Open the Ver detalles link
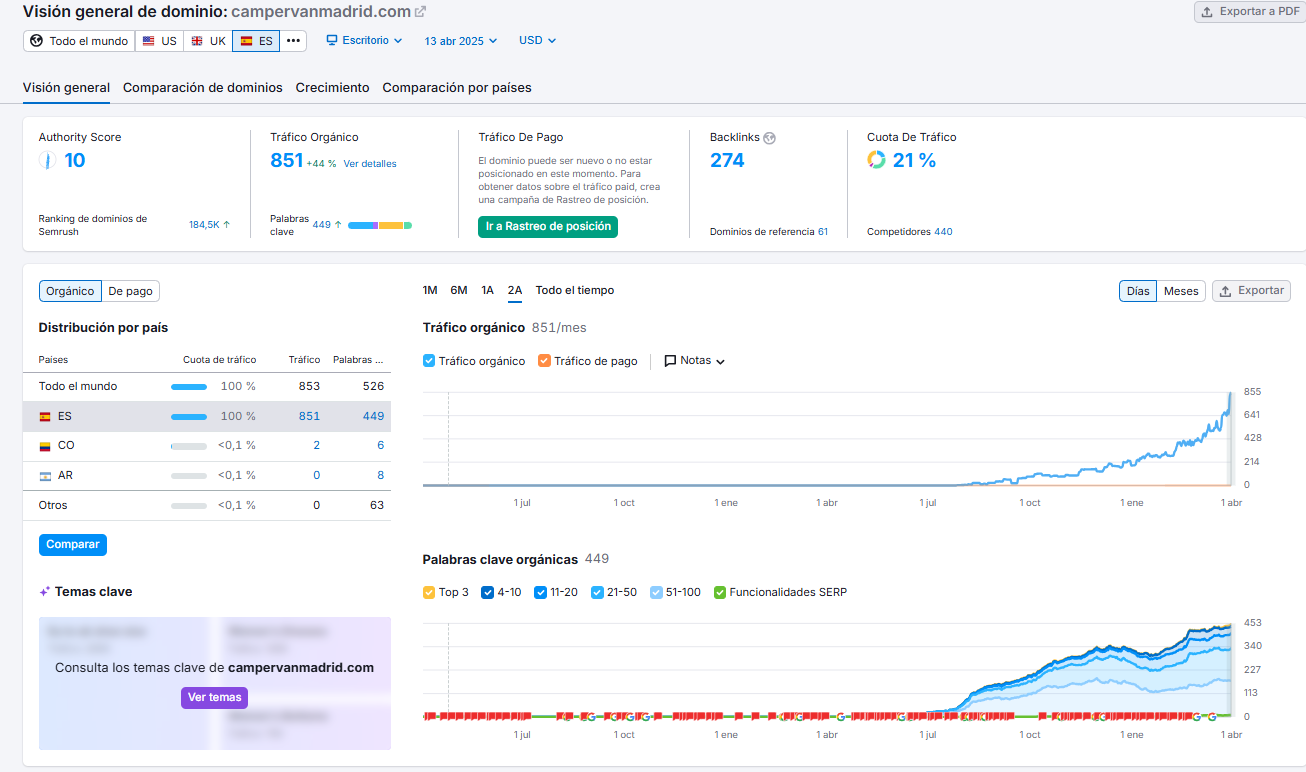Screen dimensions: 1306x772 pos(369,164)
